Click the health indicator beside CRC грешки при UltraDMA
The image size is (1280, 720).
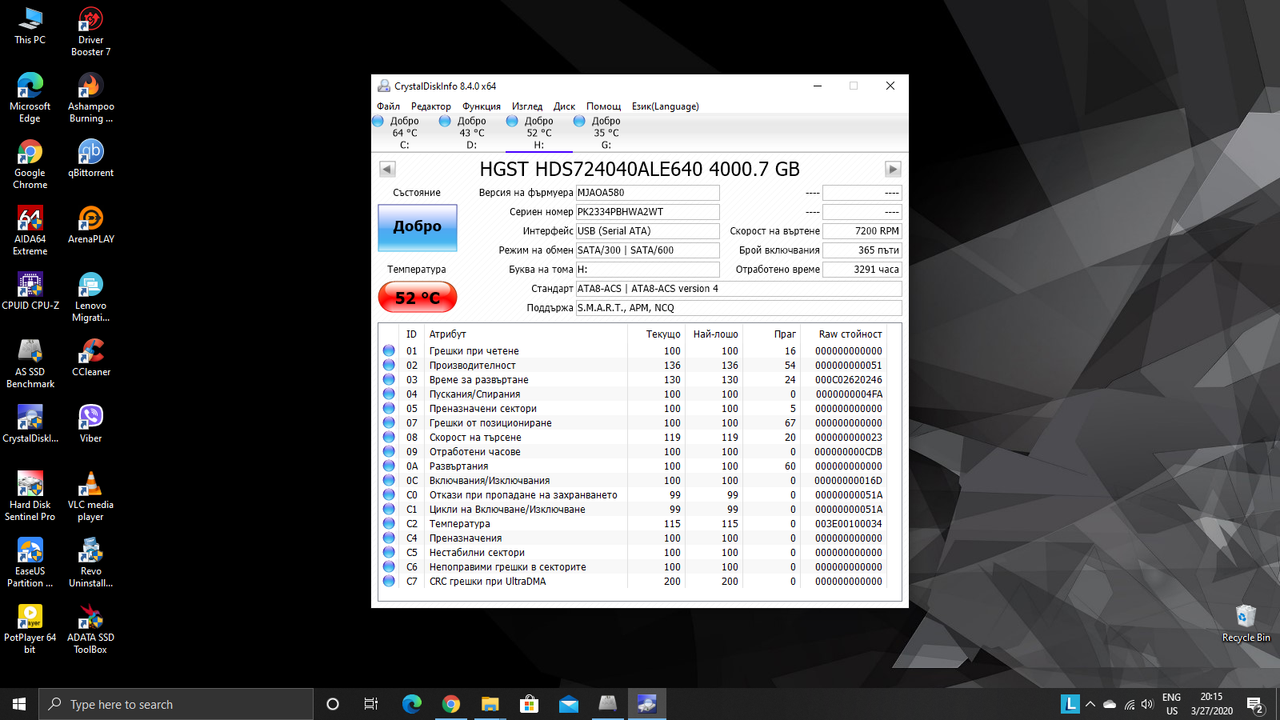click(389, 581)
